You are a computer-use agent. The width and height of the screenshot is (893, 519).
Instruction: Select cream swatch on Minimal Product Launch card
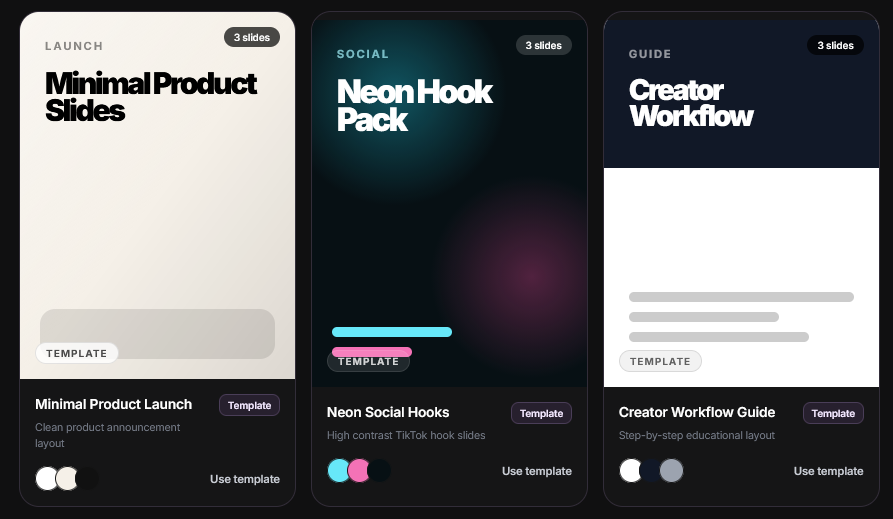click(67, 479)
